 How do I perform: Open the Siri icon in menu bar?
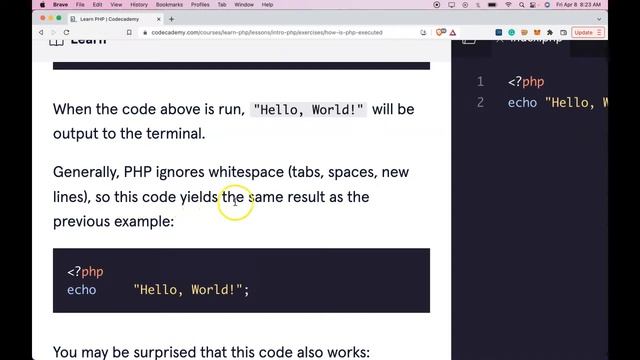[x=547, y=5]
